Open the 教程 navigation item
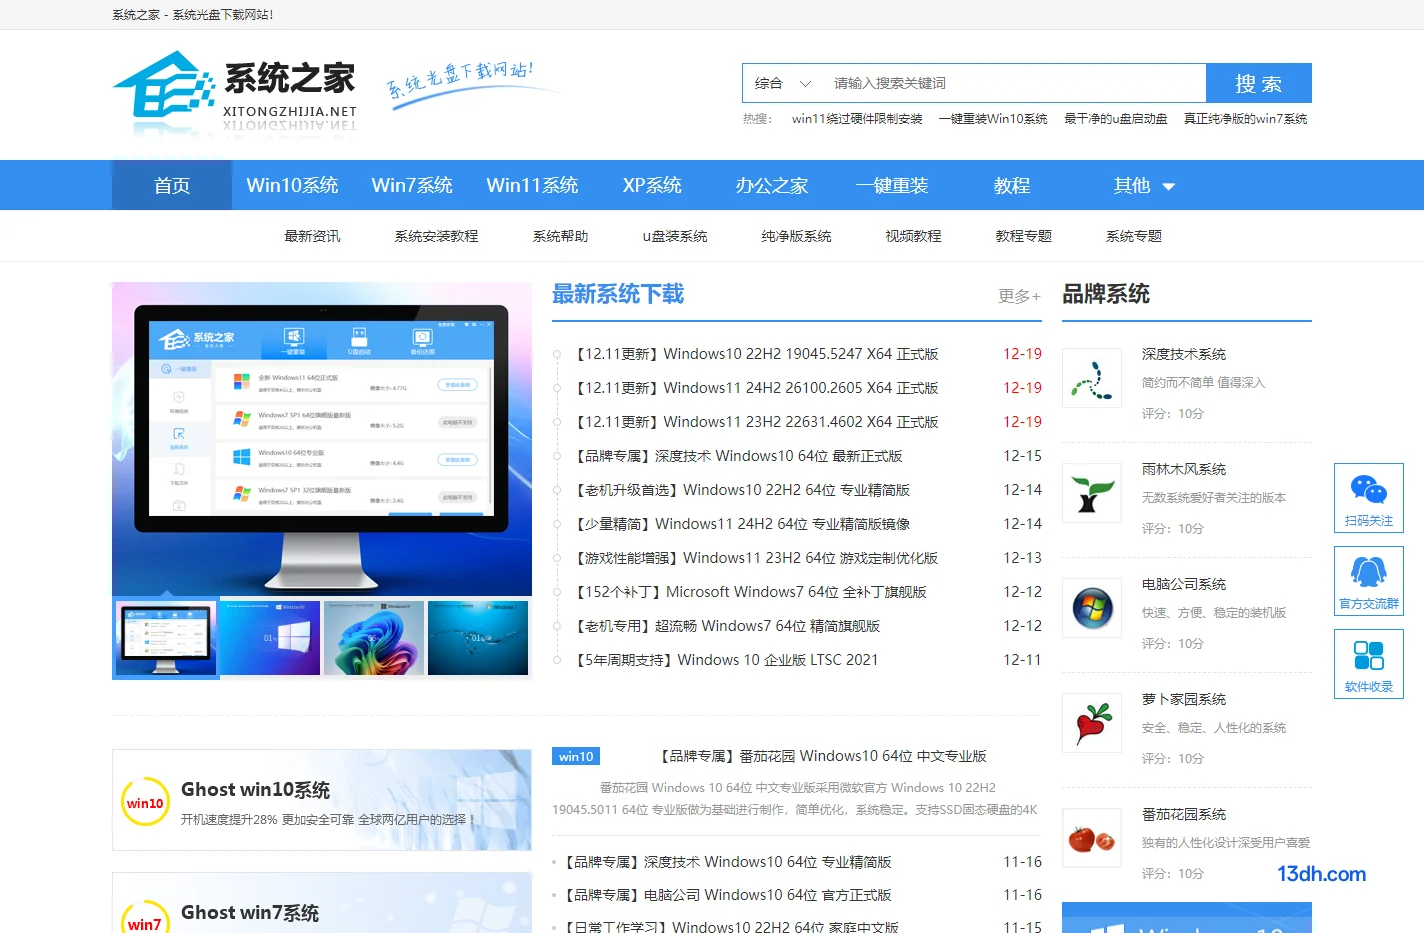Image resolution: width=1424 pixels, height=933 pixels. pos(1012,185)
